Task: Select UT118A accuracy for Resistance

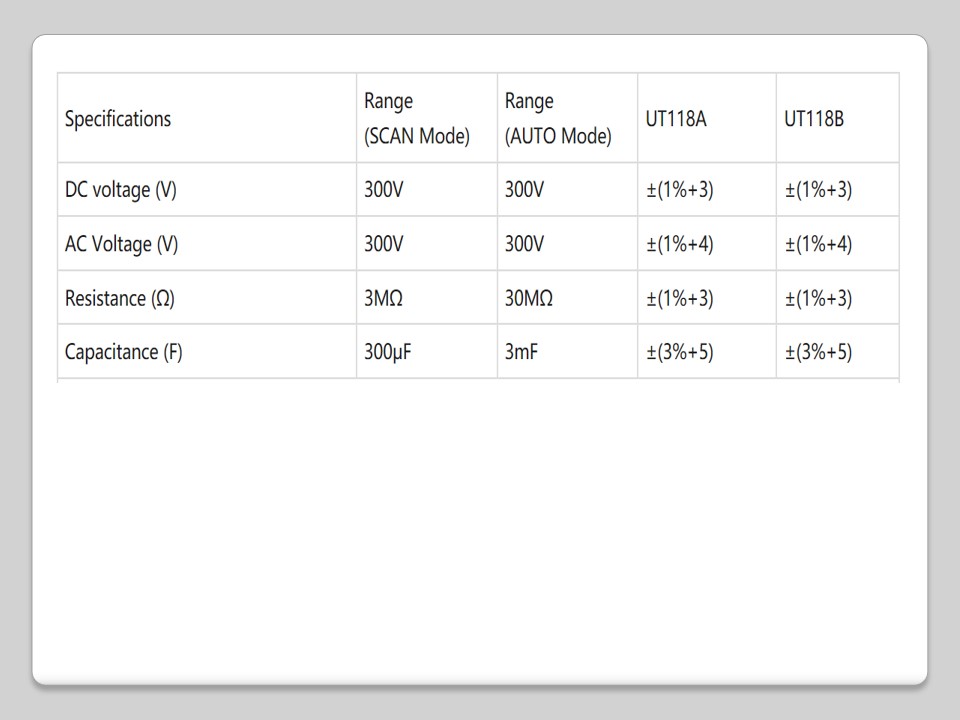Action: pyautogui.click(x=680, y=298)
